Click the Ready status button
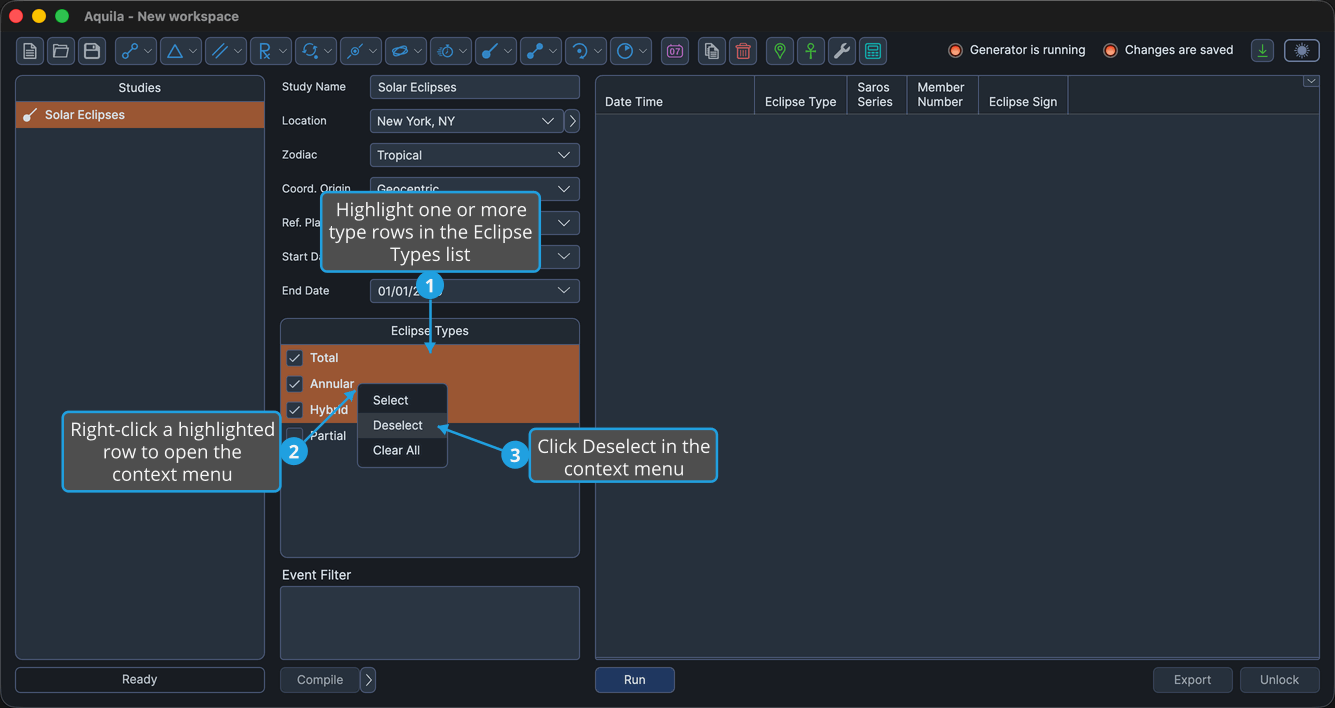This screenshot has height=708, width=1335. point(140,680)
